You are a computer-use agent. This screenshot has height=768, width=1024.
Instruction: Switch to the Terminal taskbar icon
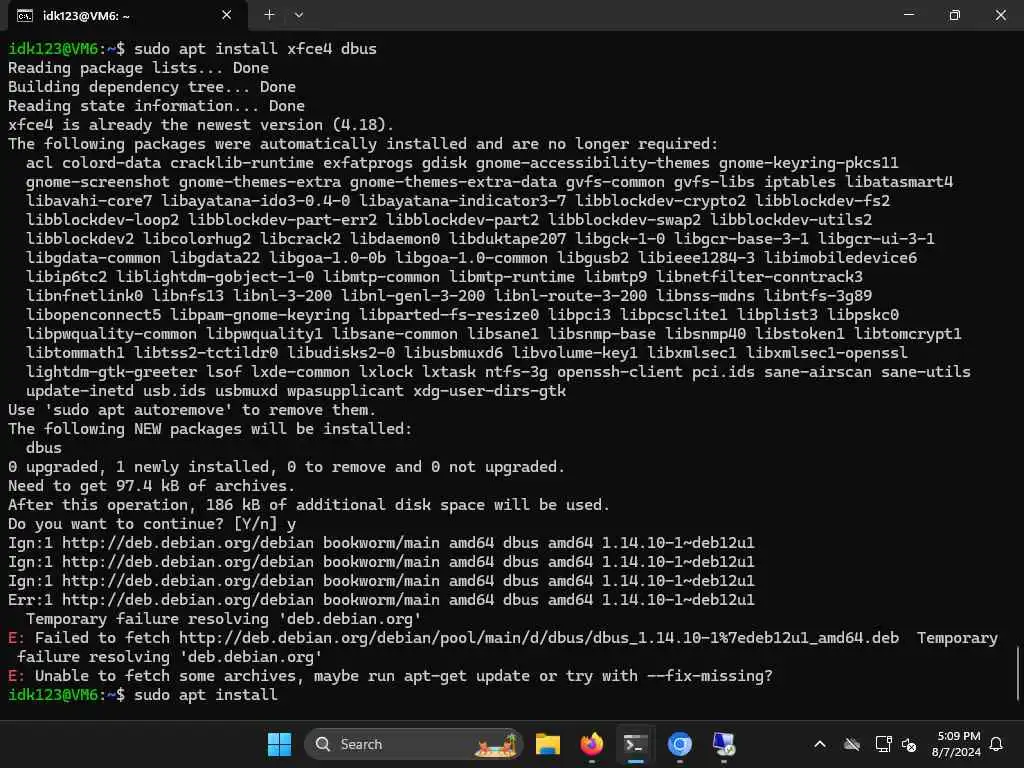pos(635,744)
